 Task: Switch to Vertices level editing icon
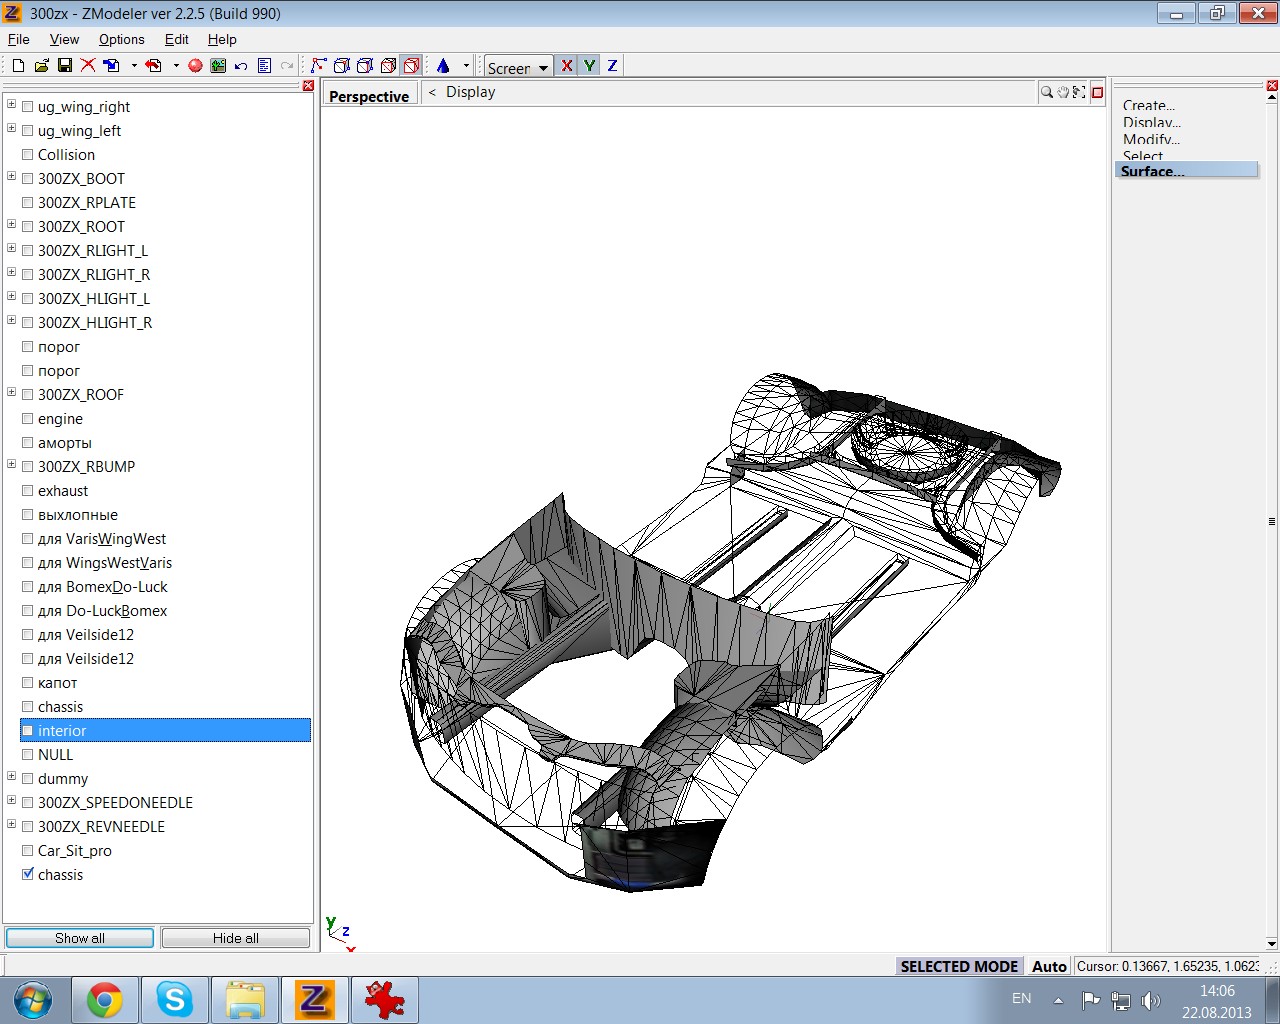point(319,66)
